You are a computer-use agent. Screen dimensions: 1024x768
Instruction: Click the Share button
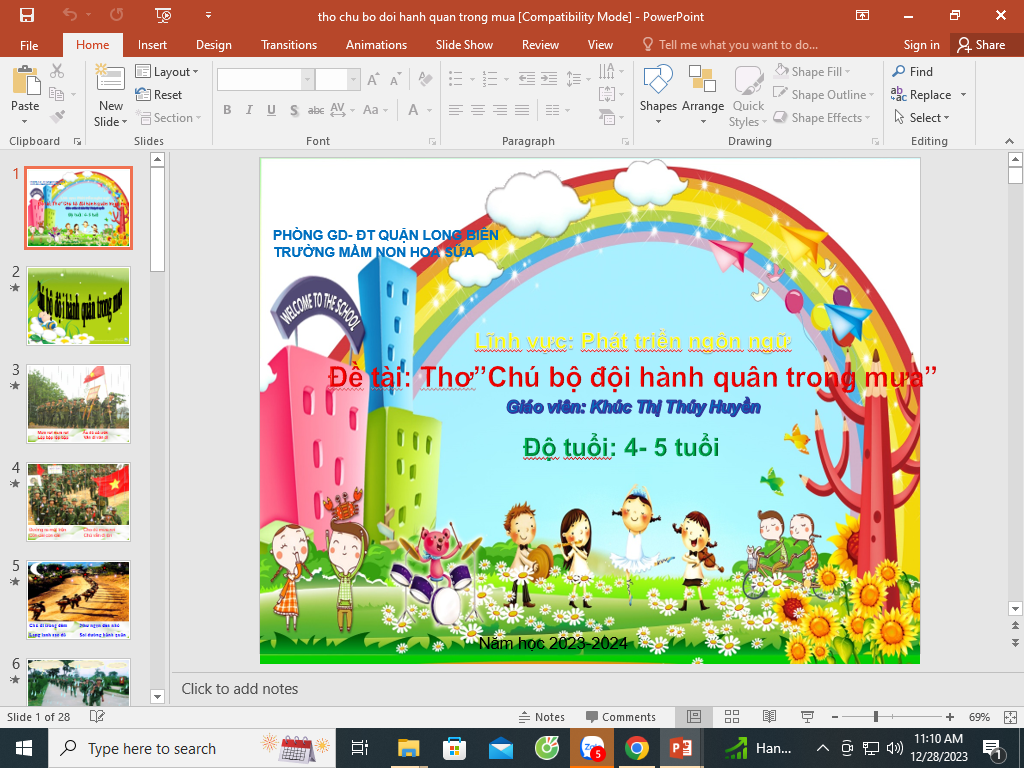(x=980, y=45)
